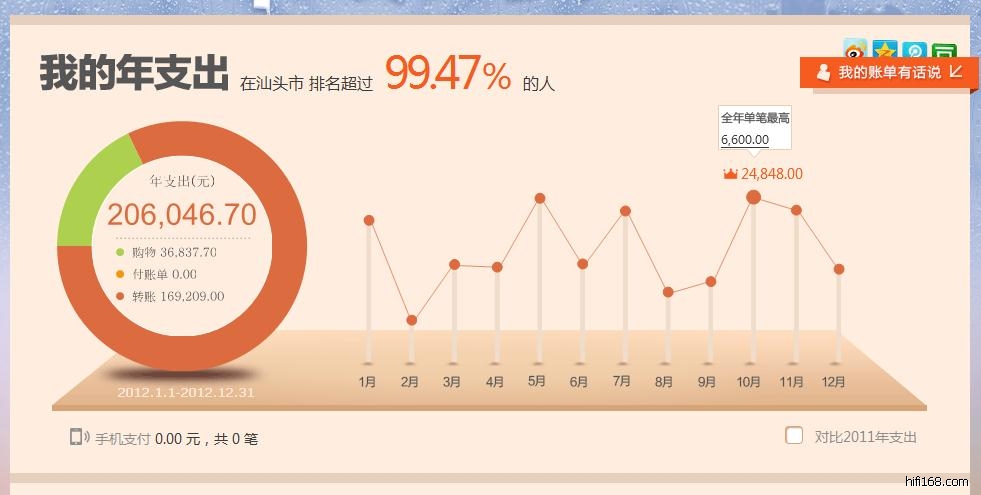
Task: Click the 7月 month label
Action: 621,382
